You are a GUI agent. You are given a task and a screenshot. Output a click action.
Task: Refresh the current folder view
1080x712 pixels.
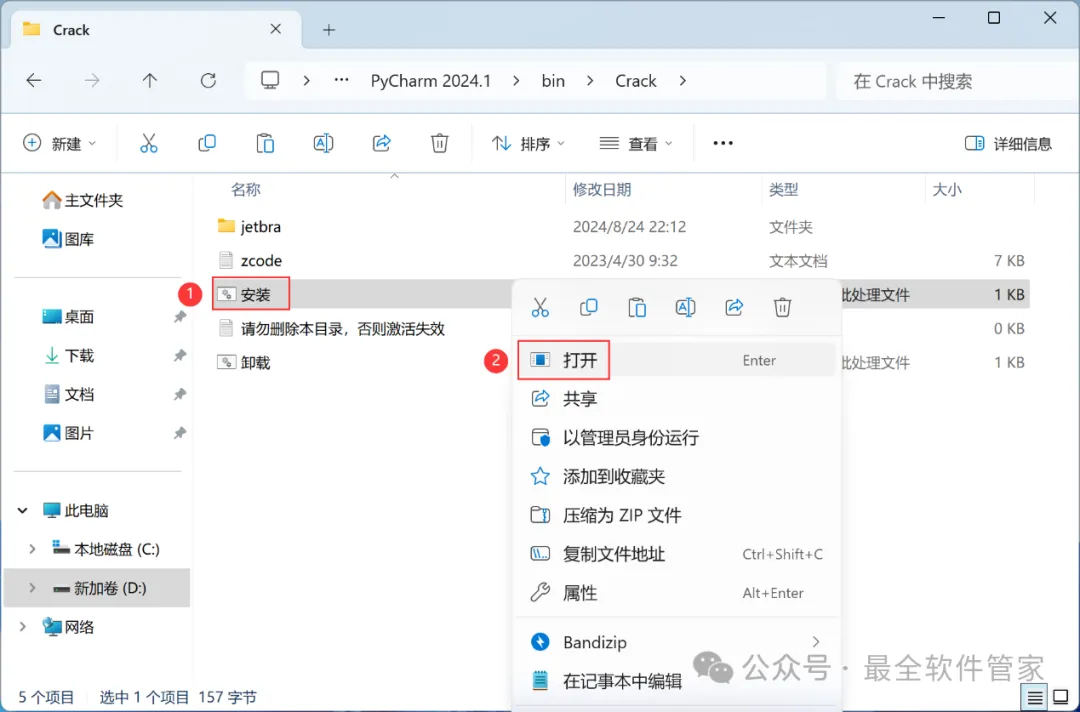click(208, 81)
